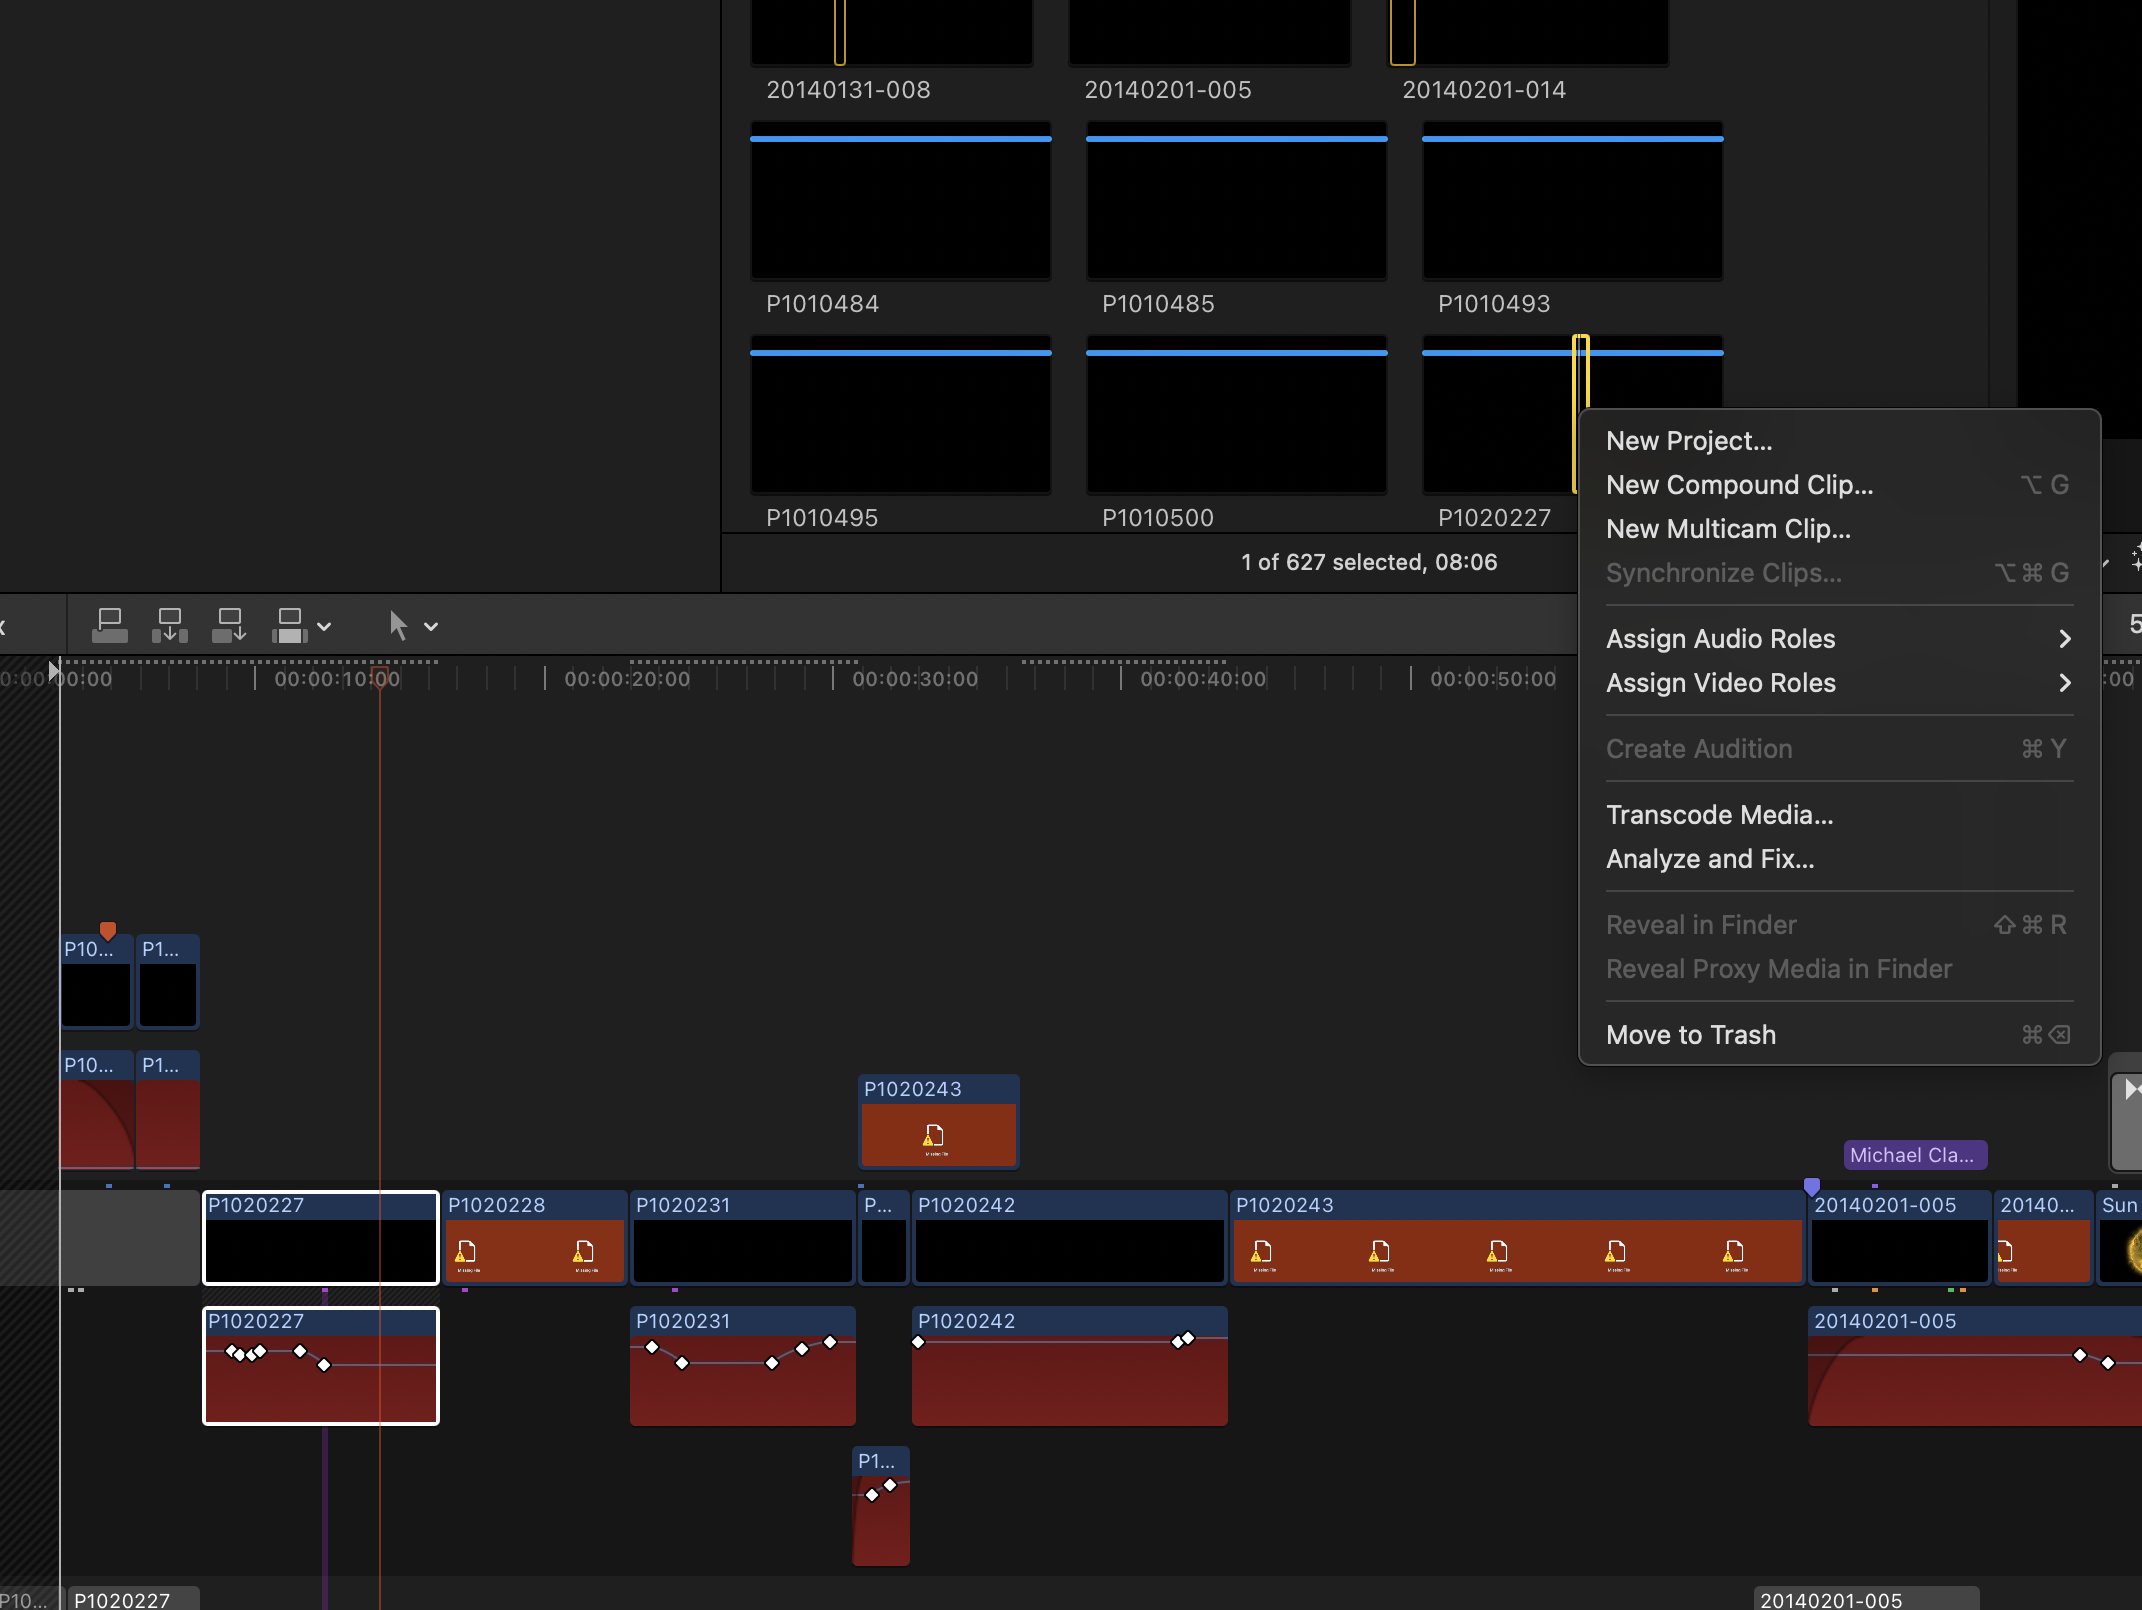Click first volume keyframe on P1020242 audio
Screen dimensions: 2142x1610
tap(918, 1342)
